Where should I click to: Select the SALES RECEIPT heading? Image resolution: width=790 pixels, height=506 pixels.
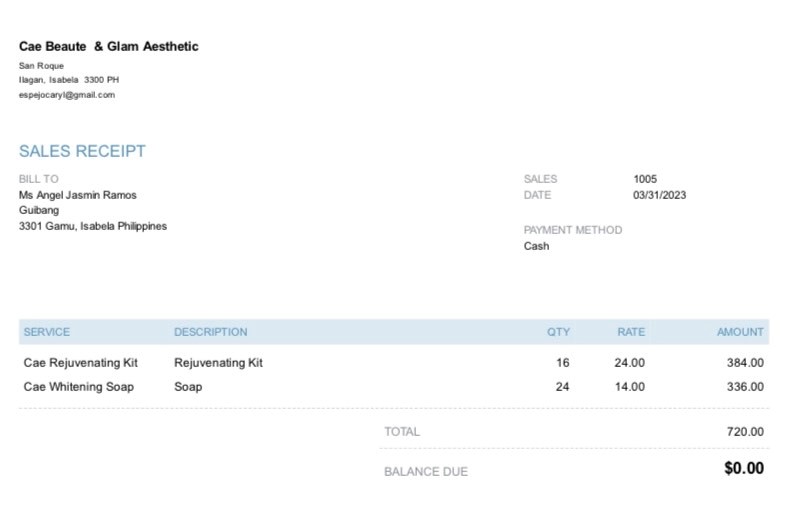[82, 151]
